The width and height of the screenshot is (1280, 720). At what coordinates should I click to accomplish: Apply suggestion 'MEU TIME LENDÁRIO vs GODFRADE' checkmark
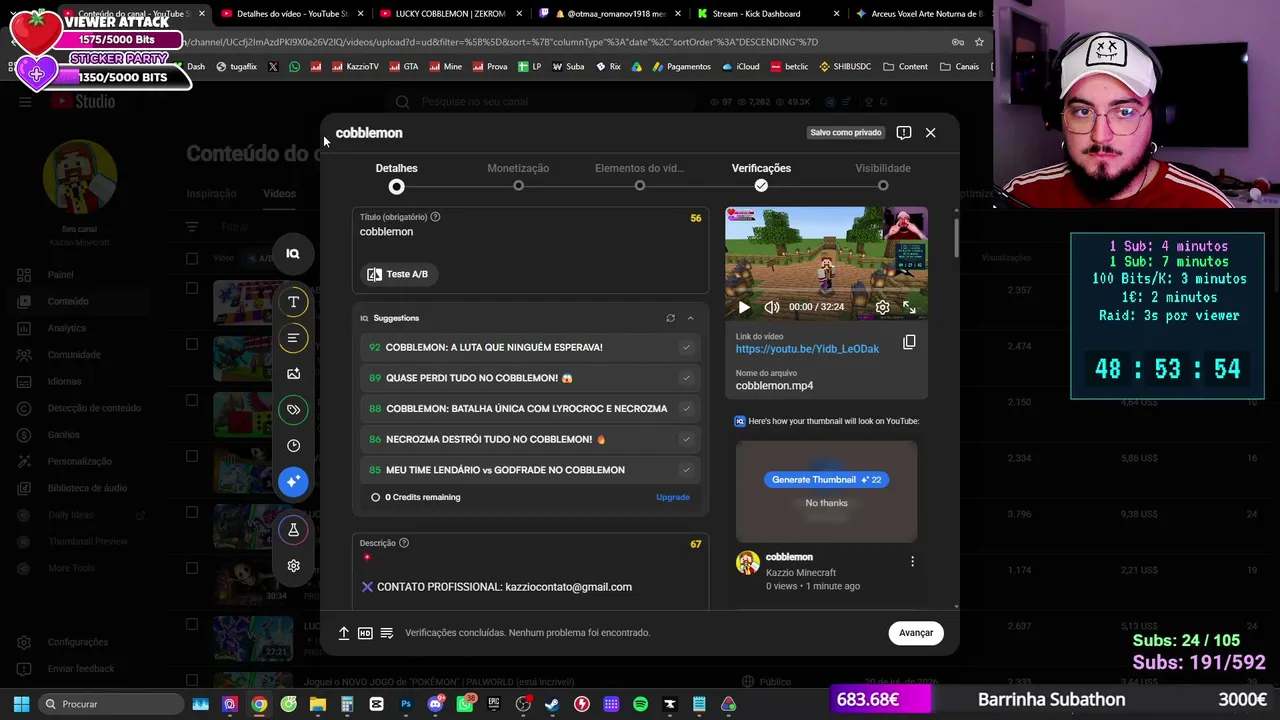tap(686, 470)
